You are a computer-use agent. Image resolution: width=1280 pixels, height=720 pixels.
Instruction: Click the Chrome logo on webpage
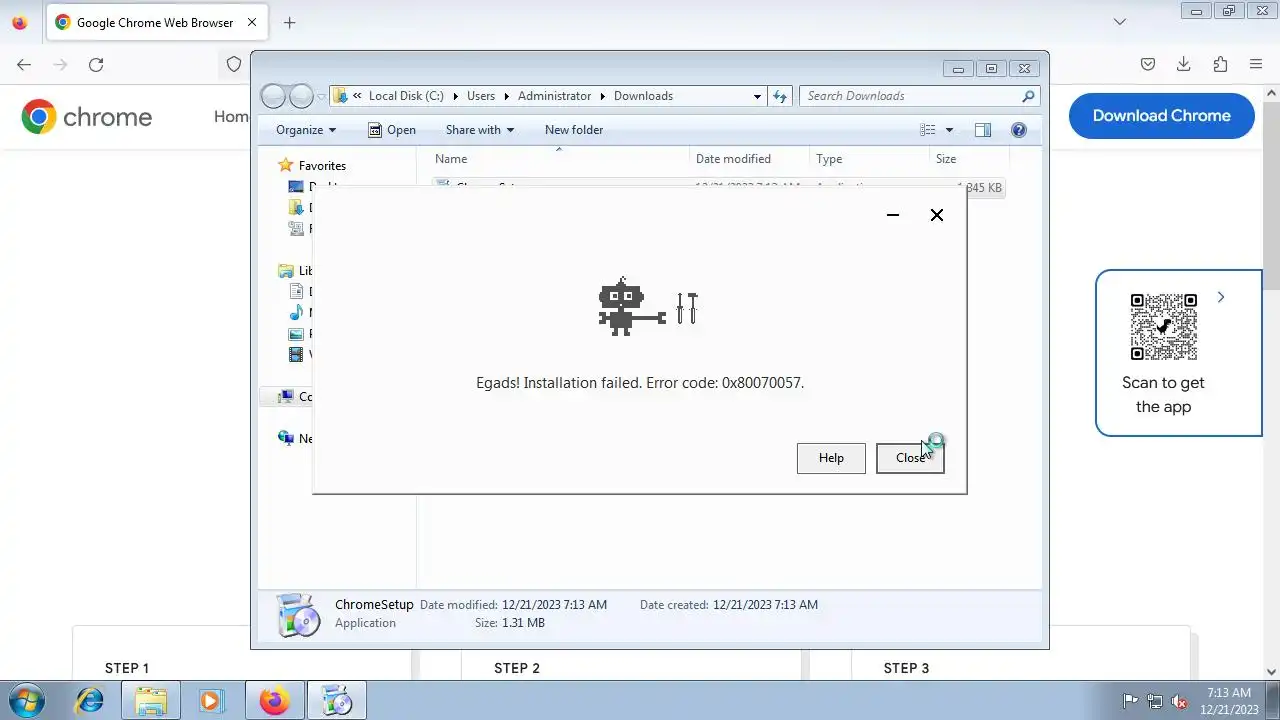pos(87,117)
